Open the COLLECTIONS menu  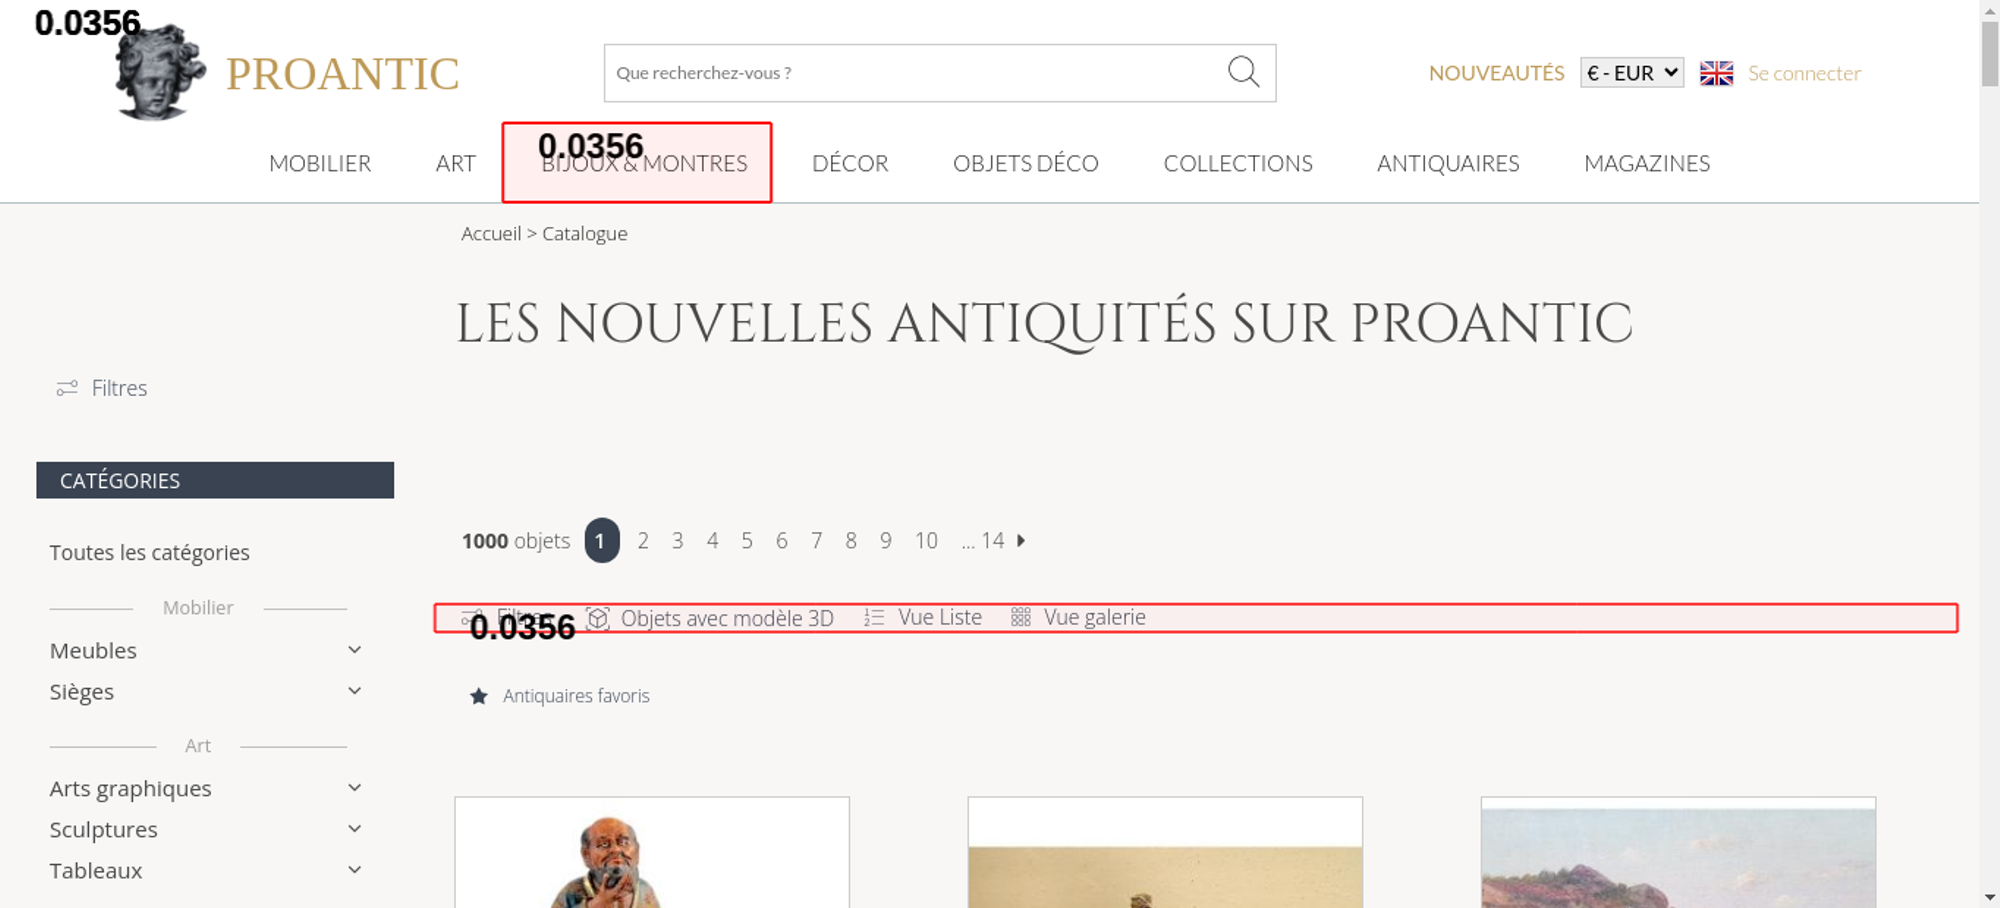point(1238,163)
